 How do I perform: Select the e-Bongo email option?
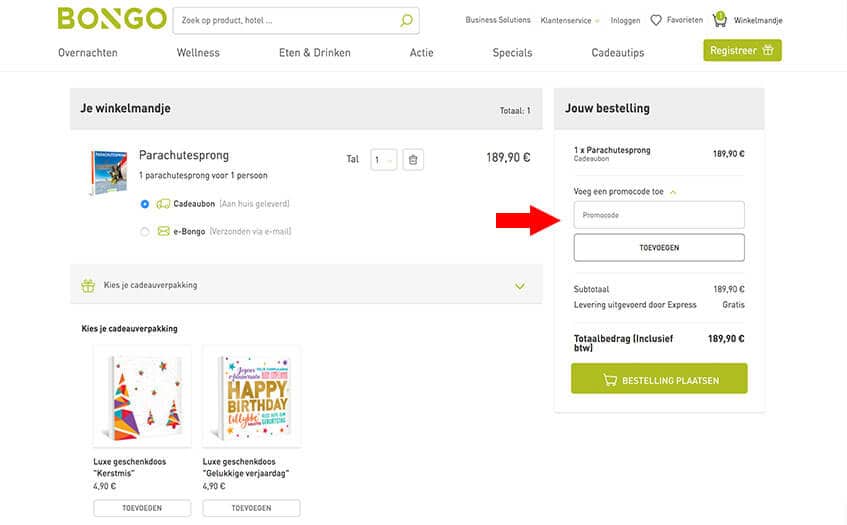pos(145,231)
